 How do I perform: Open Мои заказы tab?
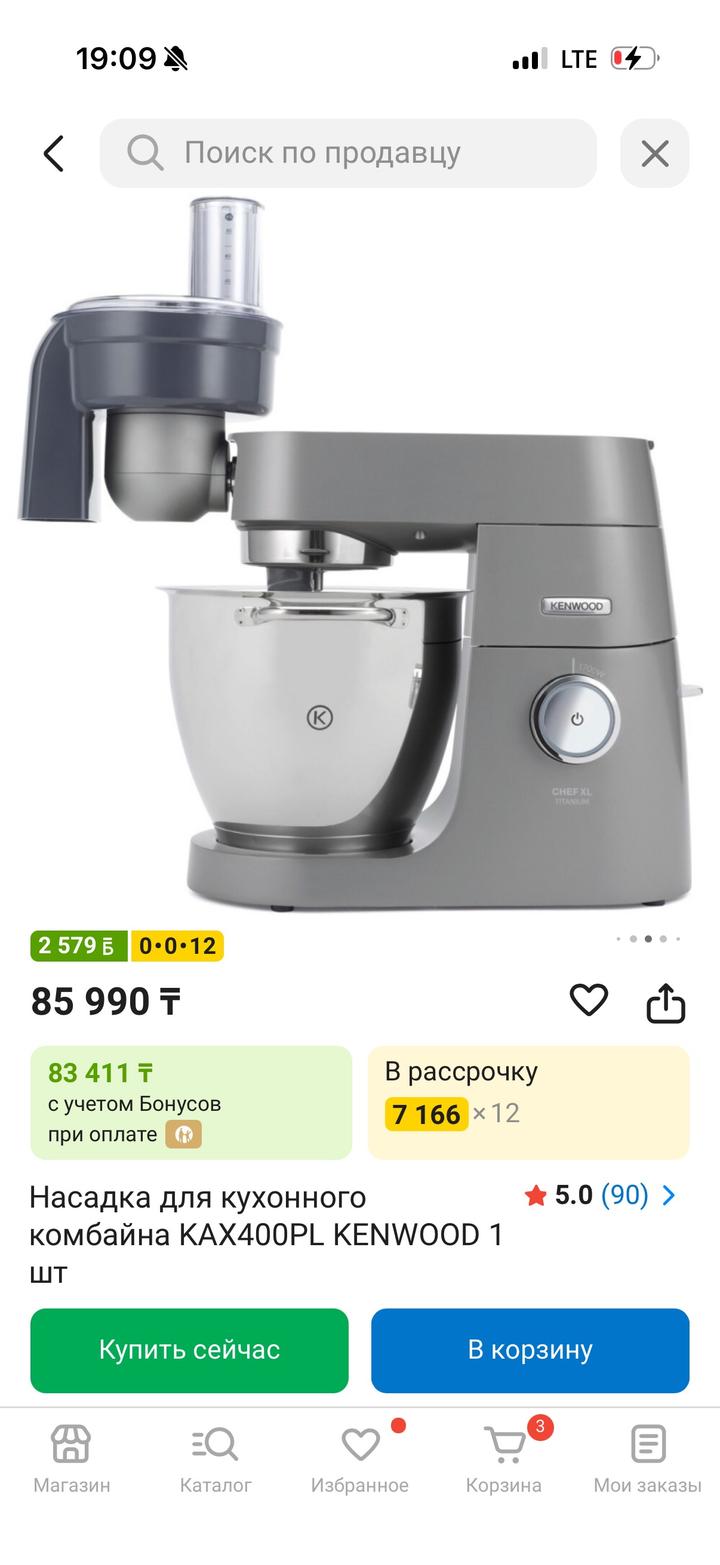pyautogui.click(x=648, y=1460)
